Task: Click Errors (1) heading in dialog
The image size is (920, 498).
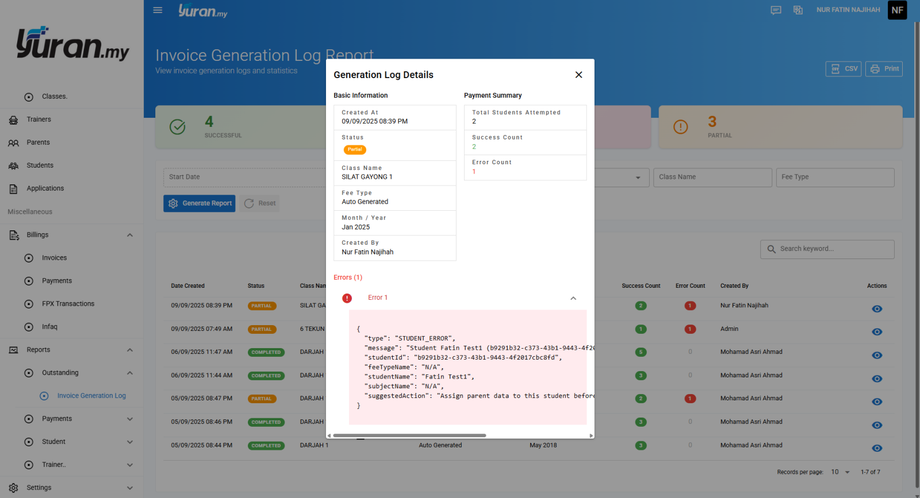Action: pyautogui.click(x=348, y=277)
